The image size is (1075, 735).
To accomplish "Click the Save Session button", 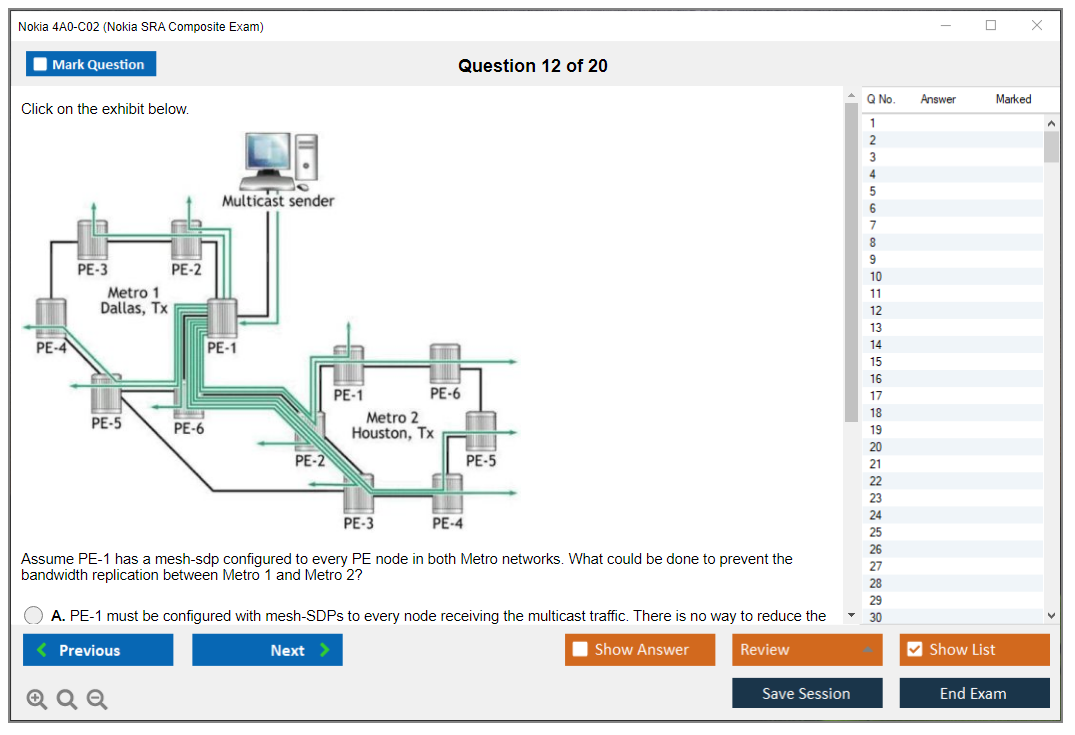I will pos(806,693).
